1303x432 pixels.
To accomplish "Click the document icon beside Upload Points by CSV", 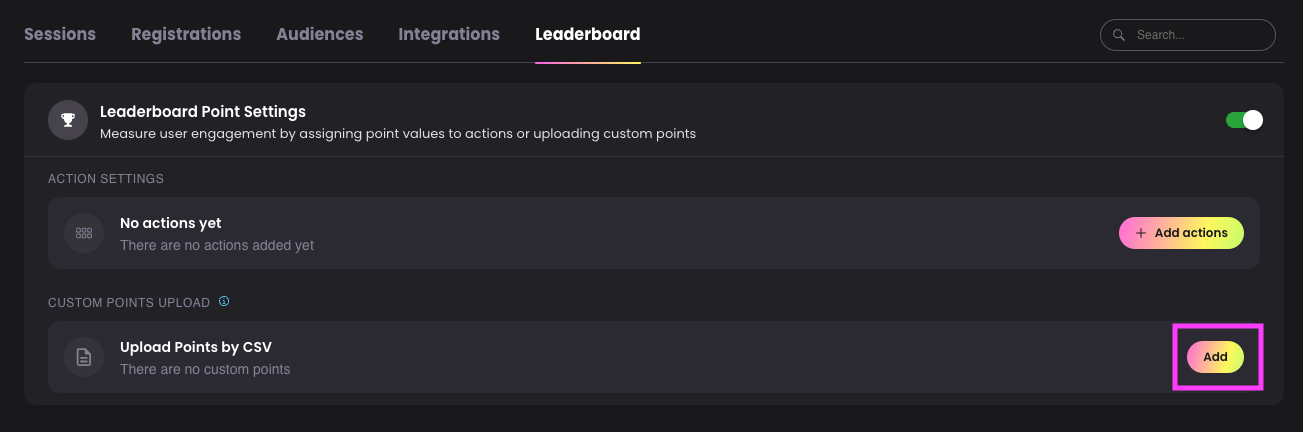I will pos(84,357).
